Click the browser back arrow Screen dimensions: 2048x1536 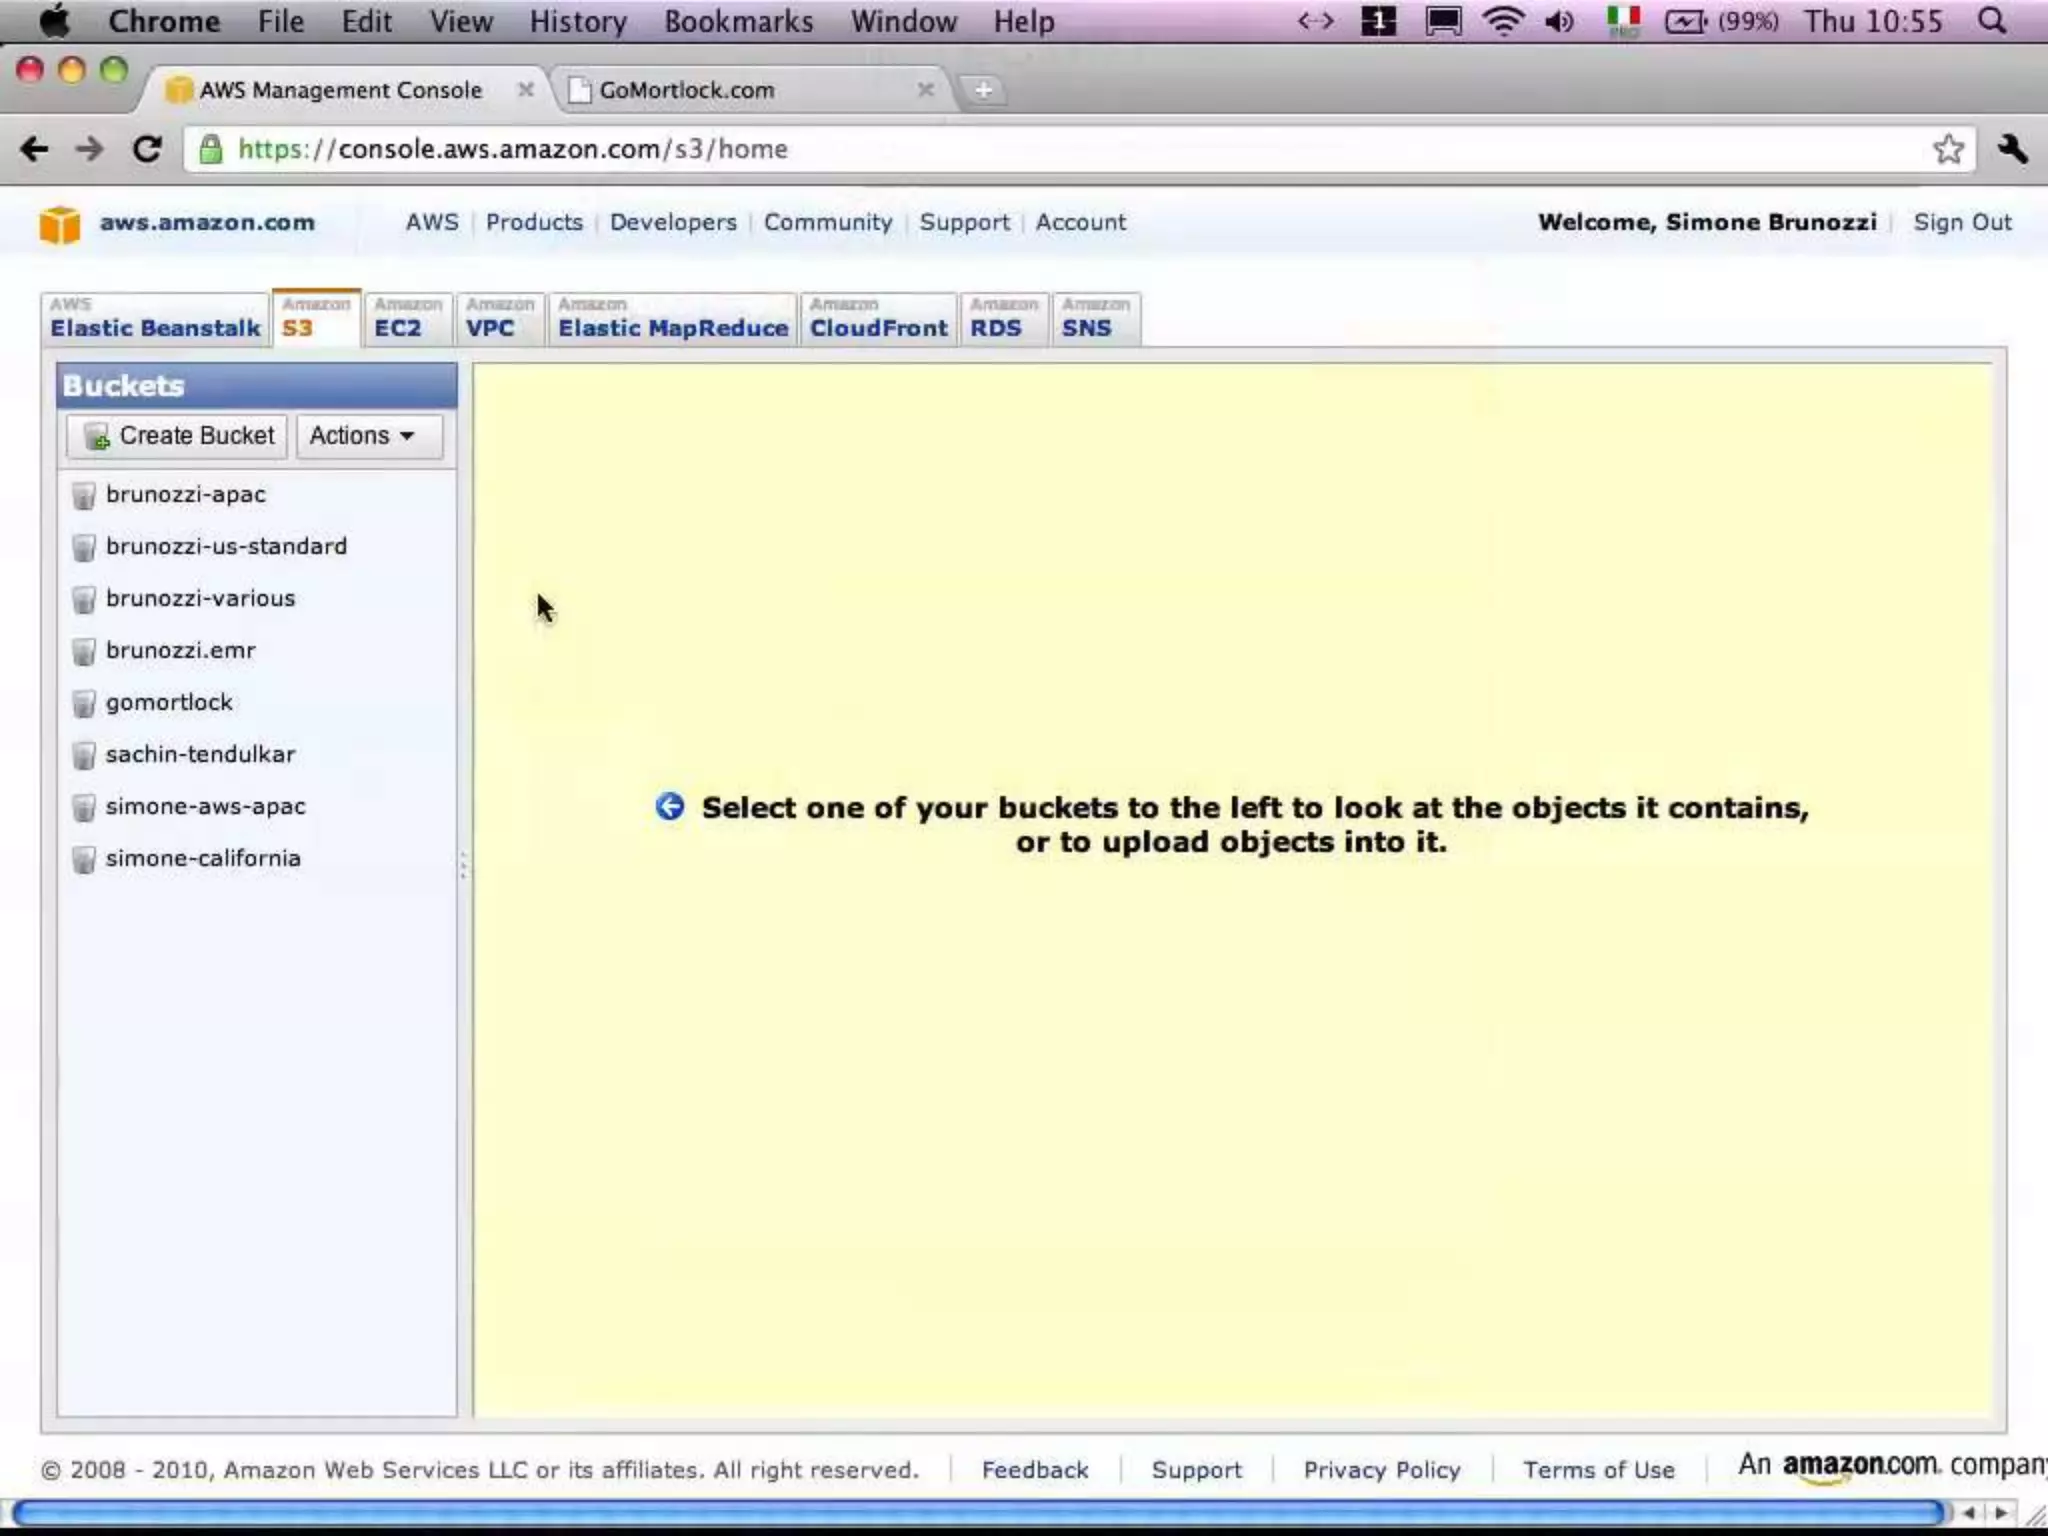tap(34, 149)
